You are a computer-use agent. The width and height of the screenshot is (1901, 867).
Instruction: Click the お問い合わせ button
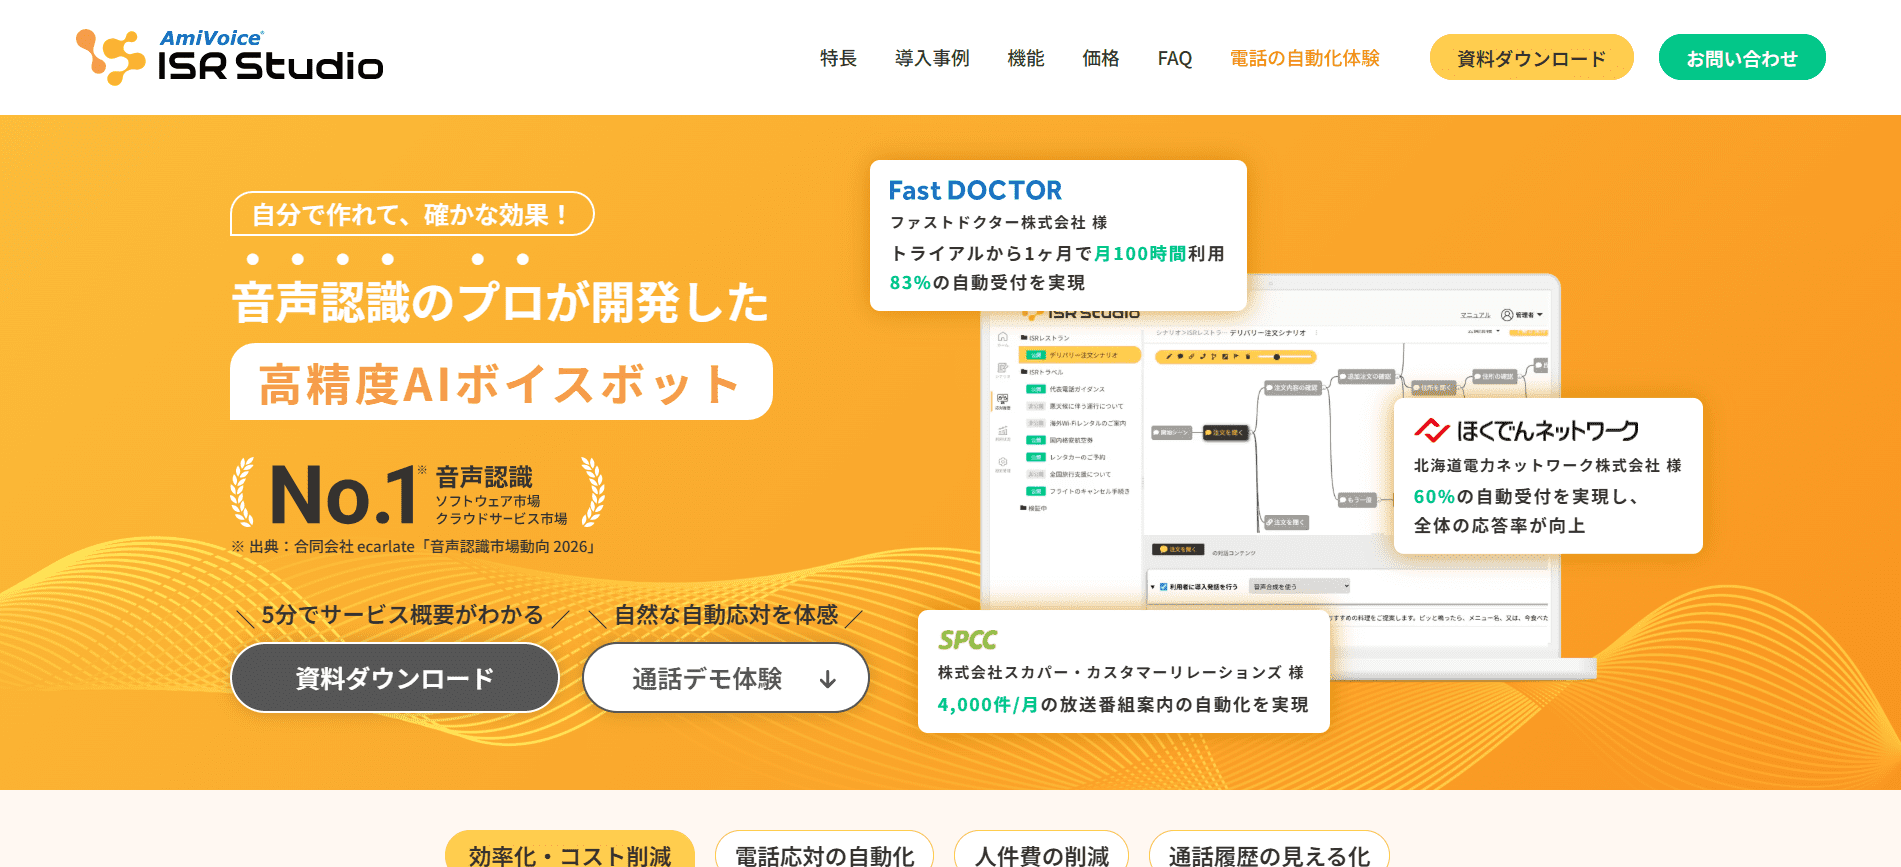(1742, 58)
